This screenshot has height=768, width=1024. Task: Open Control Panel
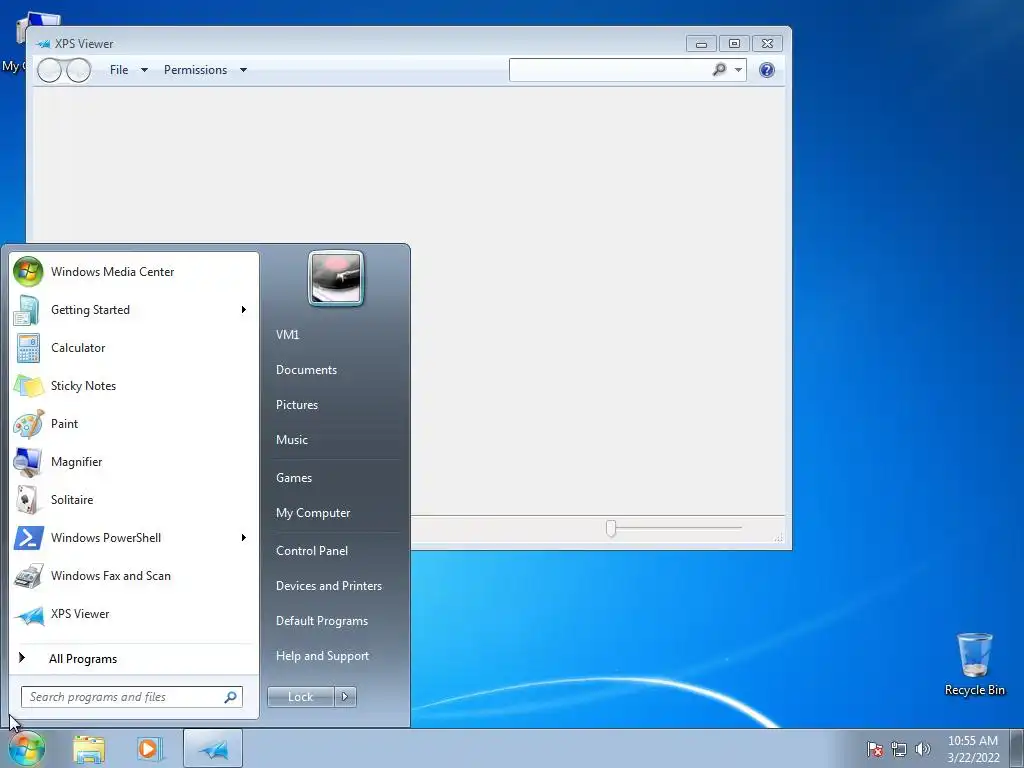[x=312, y=551]
